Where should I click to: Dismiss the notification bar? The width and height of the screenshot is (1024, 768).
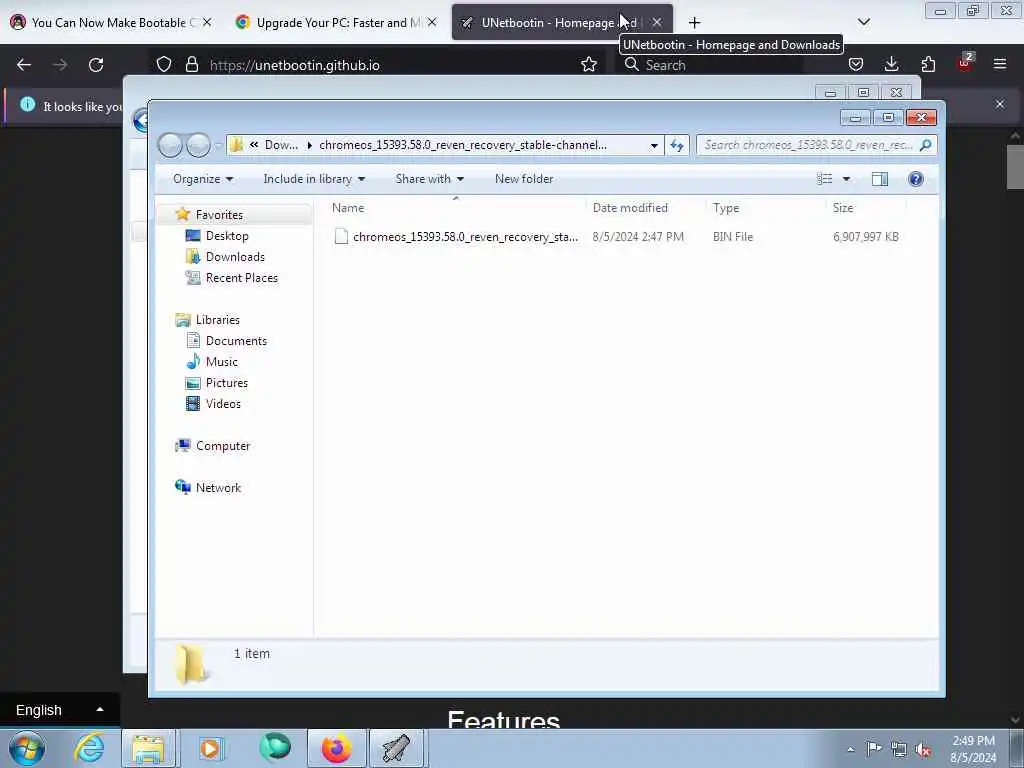pyautogui.click(x=999, y=104)
